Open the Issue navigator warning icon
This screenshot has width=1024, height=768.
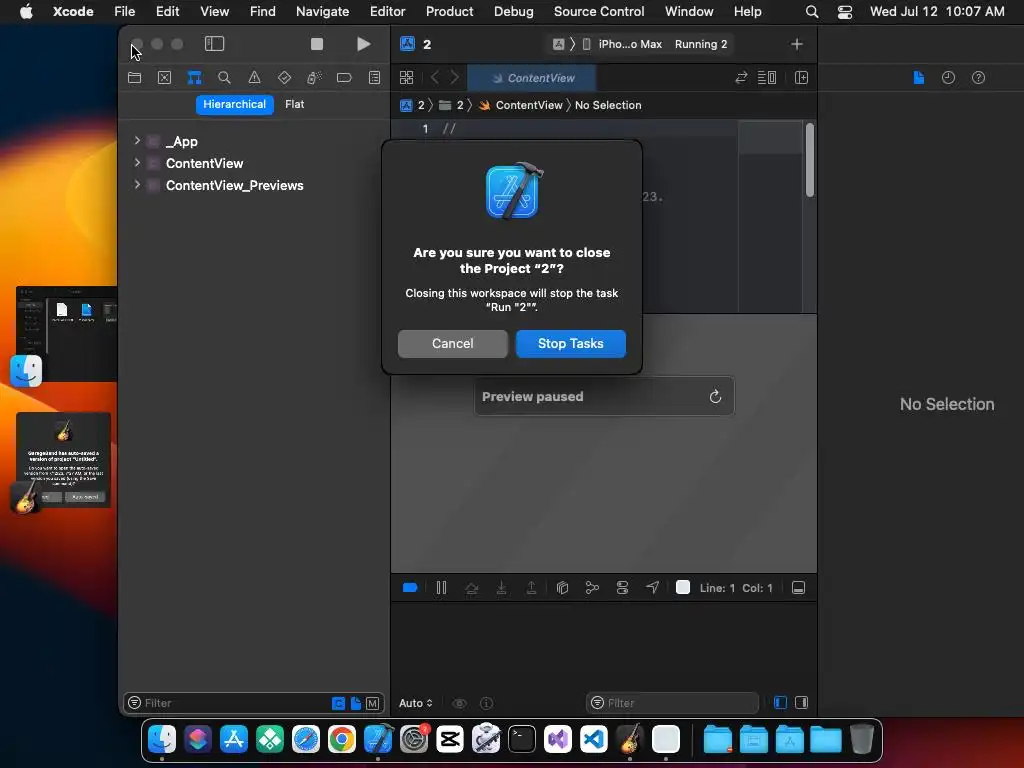(x=254, y=78)
